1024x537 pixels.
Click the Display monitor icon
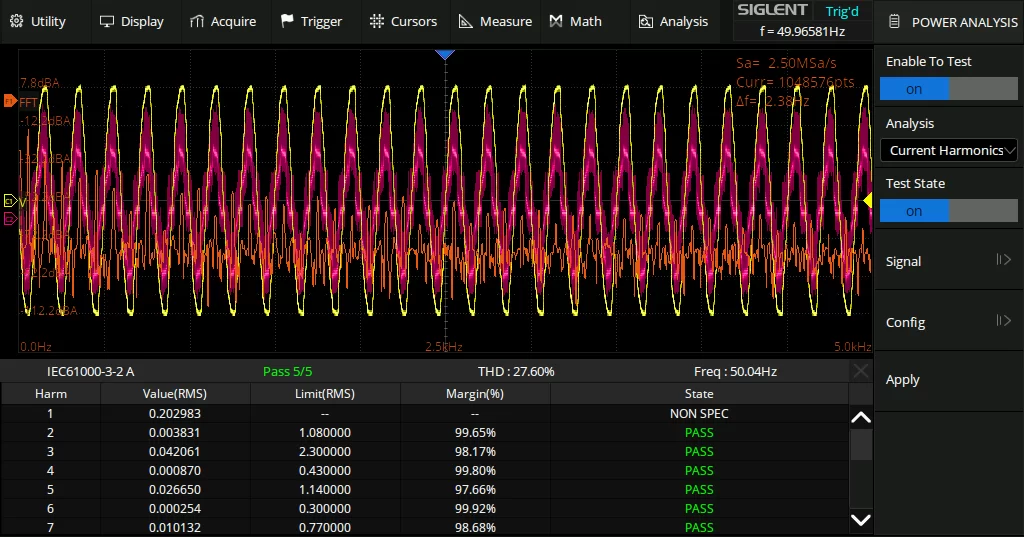pos(107,21)
